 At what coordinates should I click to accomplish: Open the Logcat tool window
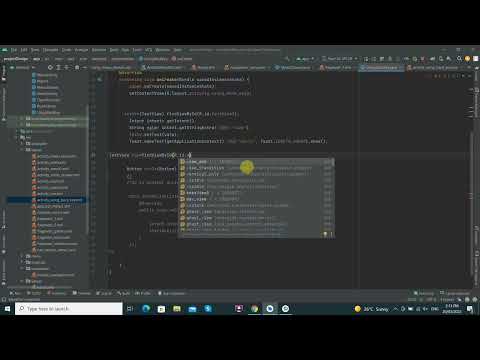click(104, 293)
